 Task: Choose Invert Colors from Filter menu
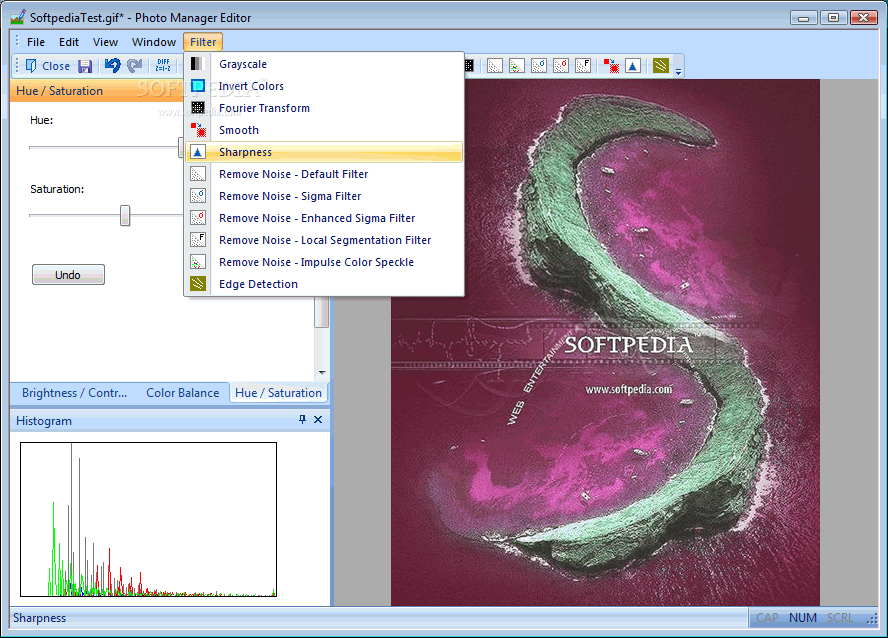(324, 86)
